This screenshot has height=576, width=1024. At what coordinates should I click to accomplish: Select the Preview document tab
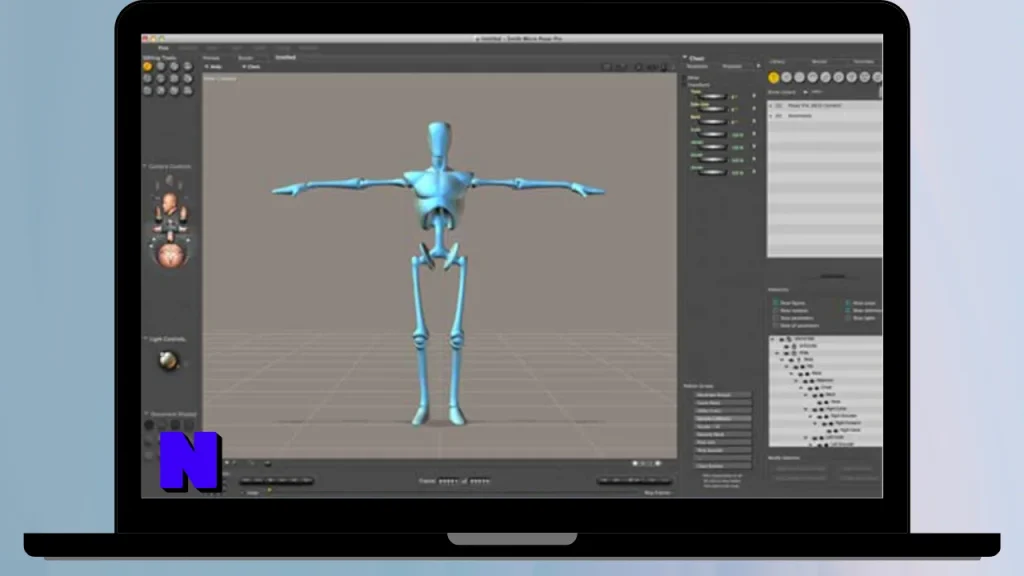211,57
